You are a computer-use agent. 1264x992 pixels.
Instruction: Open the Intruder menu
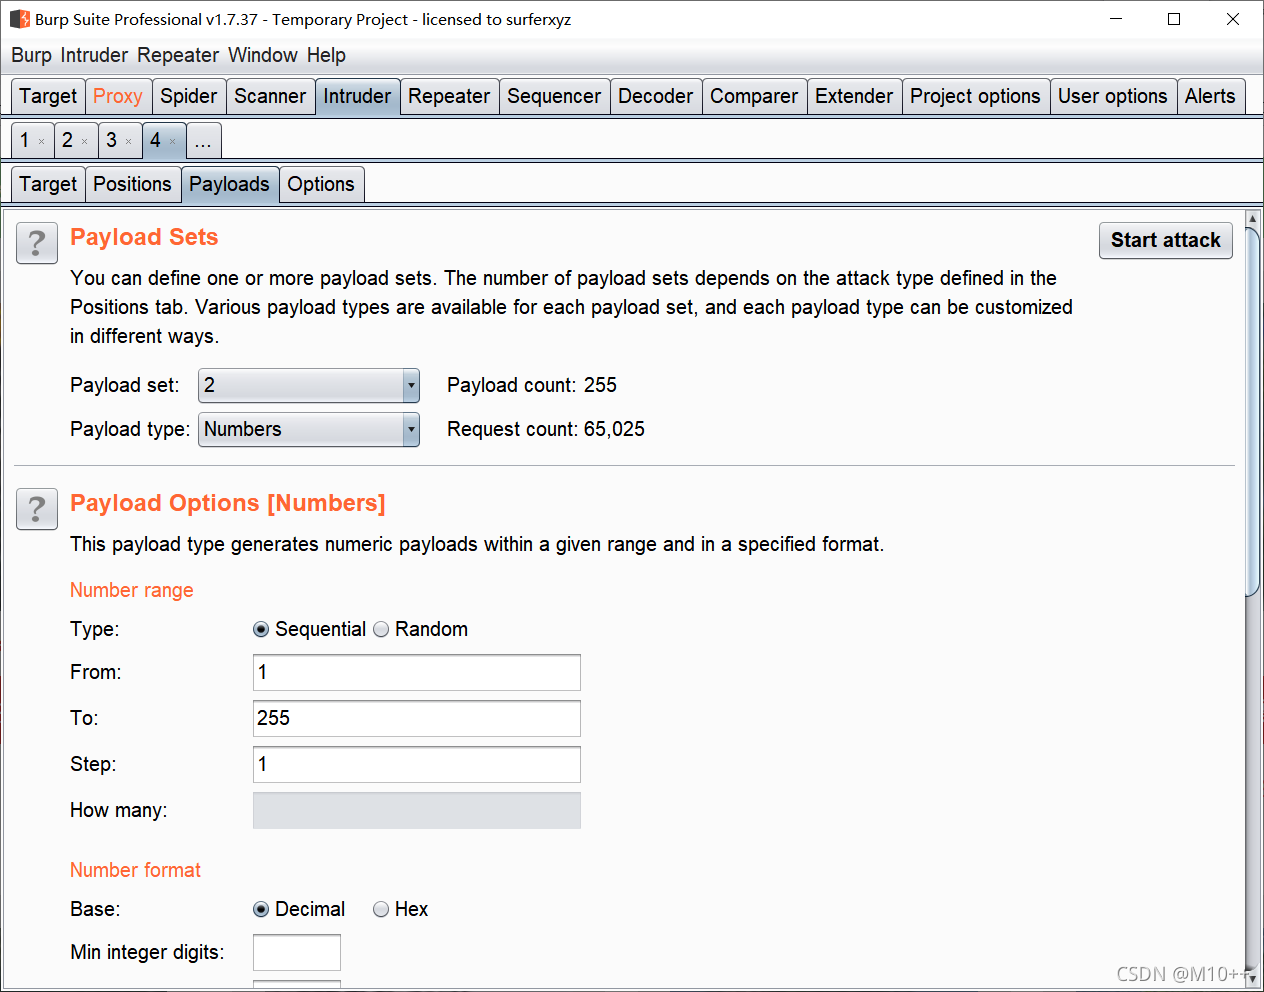[94, 55]
